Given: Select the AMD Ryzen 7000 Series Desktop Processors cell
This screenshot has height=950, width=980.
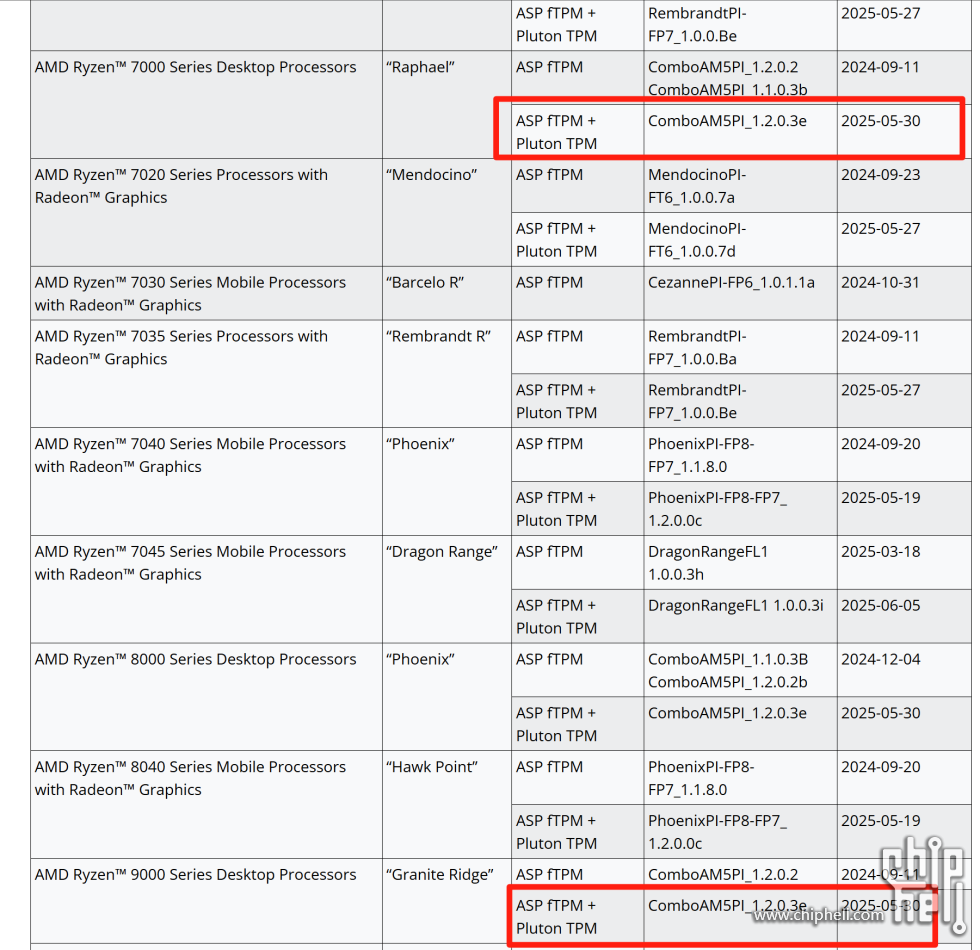Looking at the screenshot, I should tap(206, 104).
